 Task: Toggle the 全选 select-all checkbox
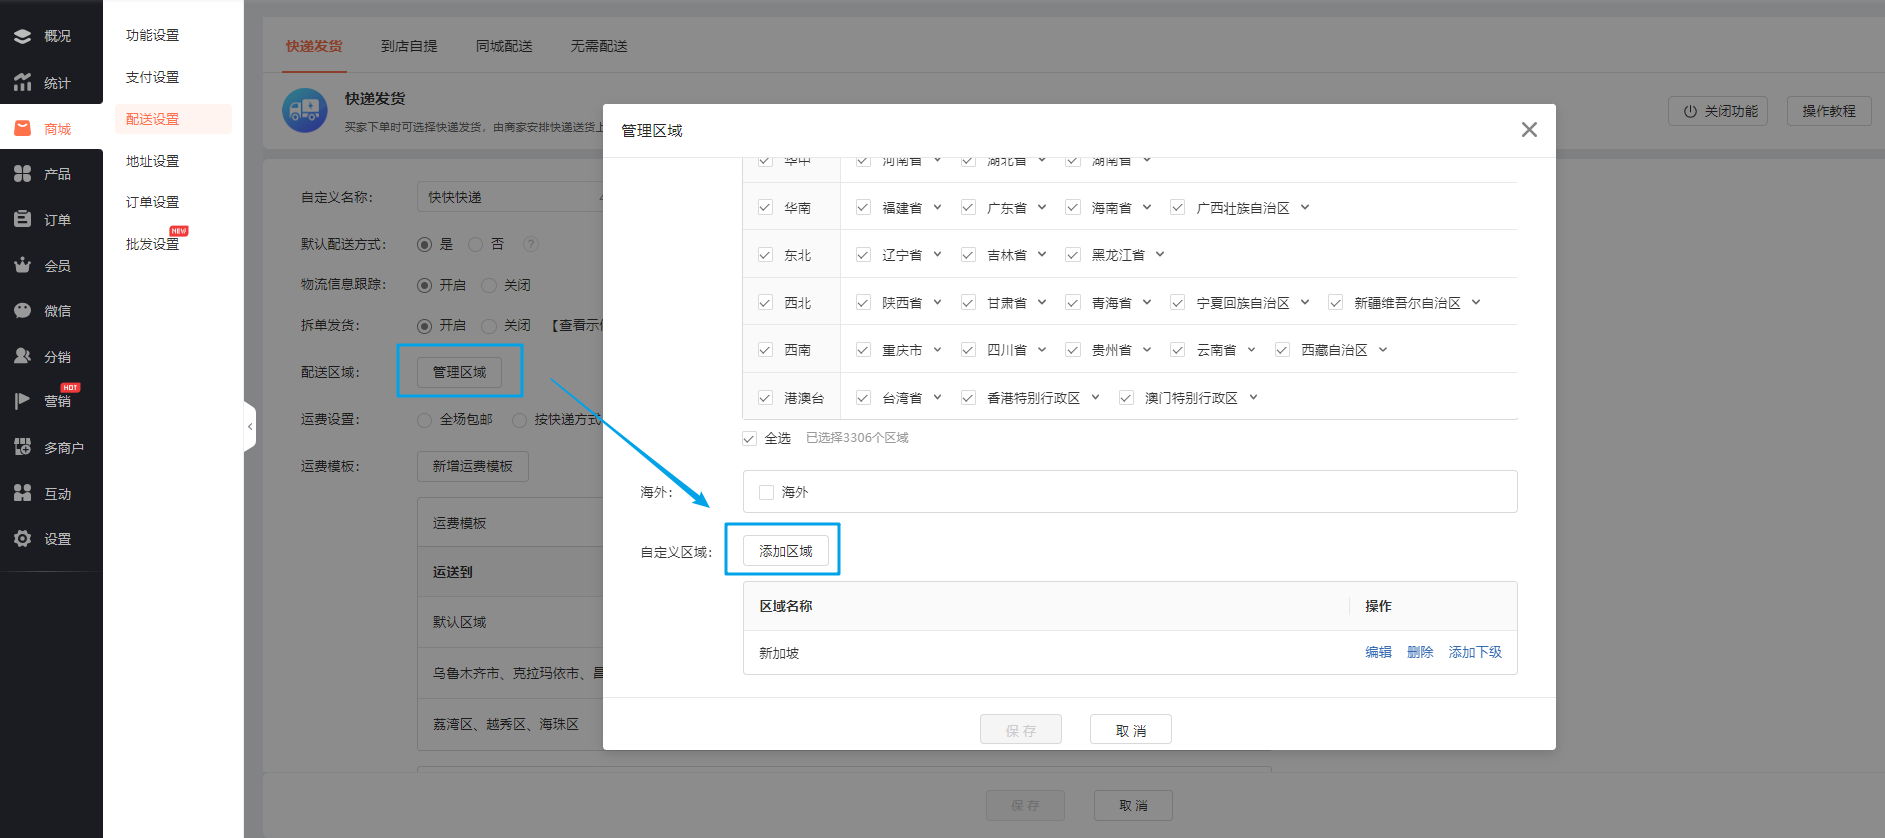coord(749,439)
